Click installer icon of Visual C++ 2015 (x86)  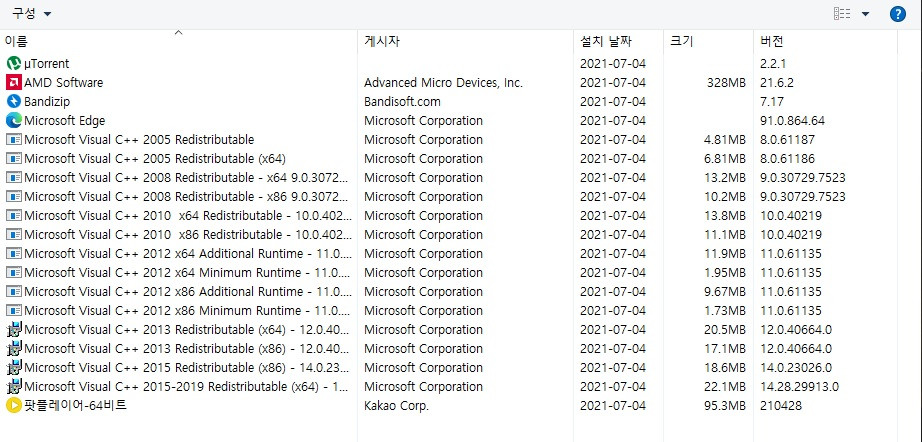[x=14, y=368]
